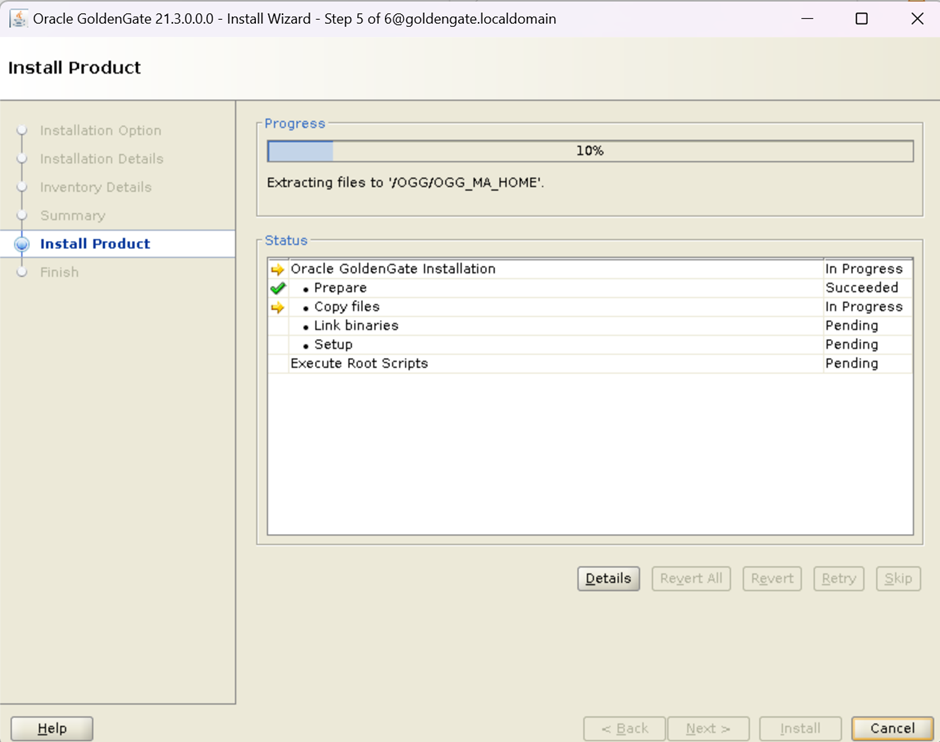Click the Install Product step bullet icon
This screenshot has width=940, height=742.
pyautogui.click(x=22, y=244)
